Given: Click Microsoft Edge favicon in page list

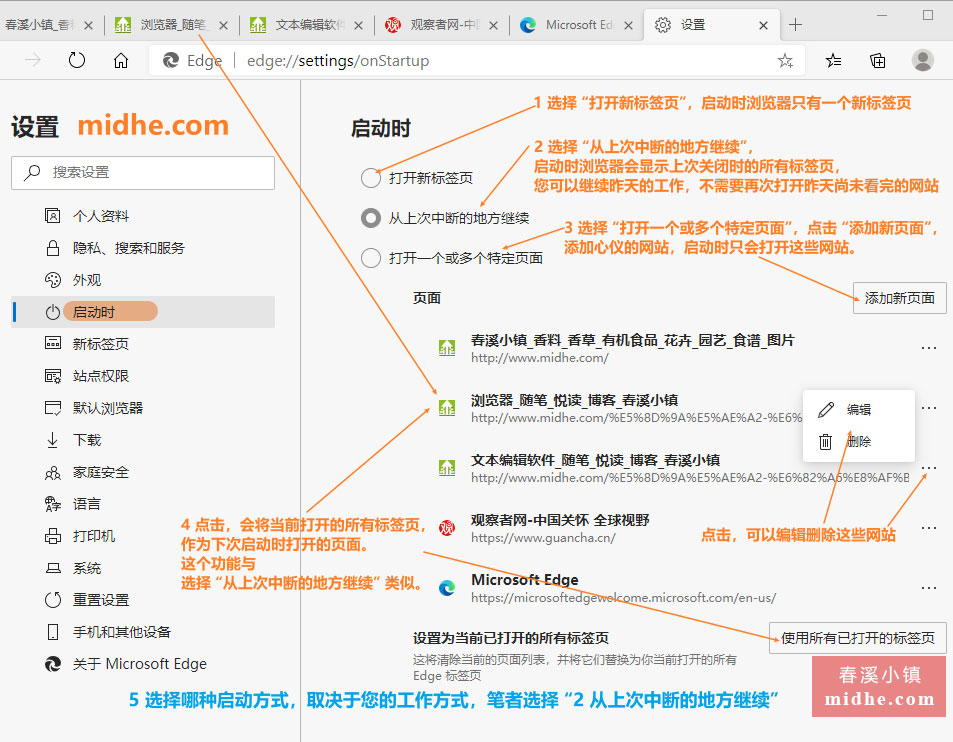Looking at the screenshot, I should (447, 588).
